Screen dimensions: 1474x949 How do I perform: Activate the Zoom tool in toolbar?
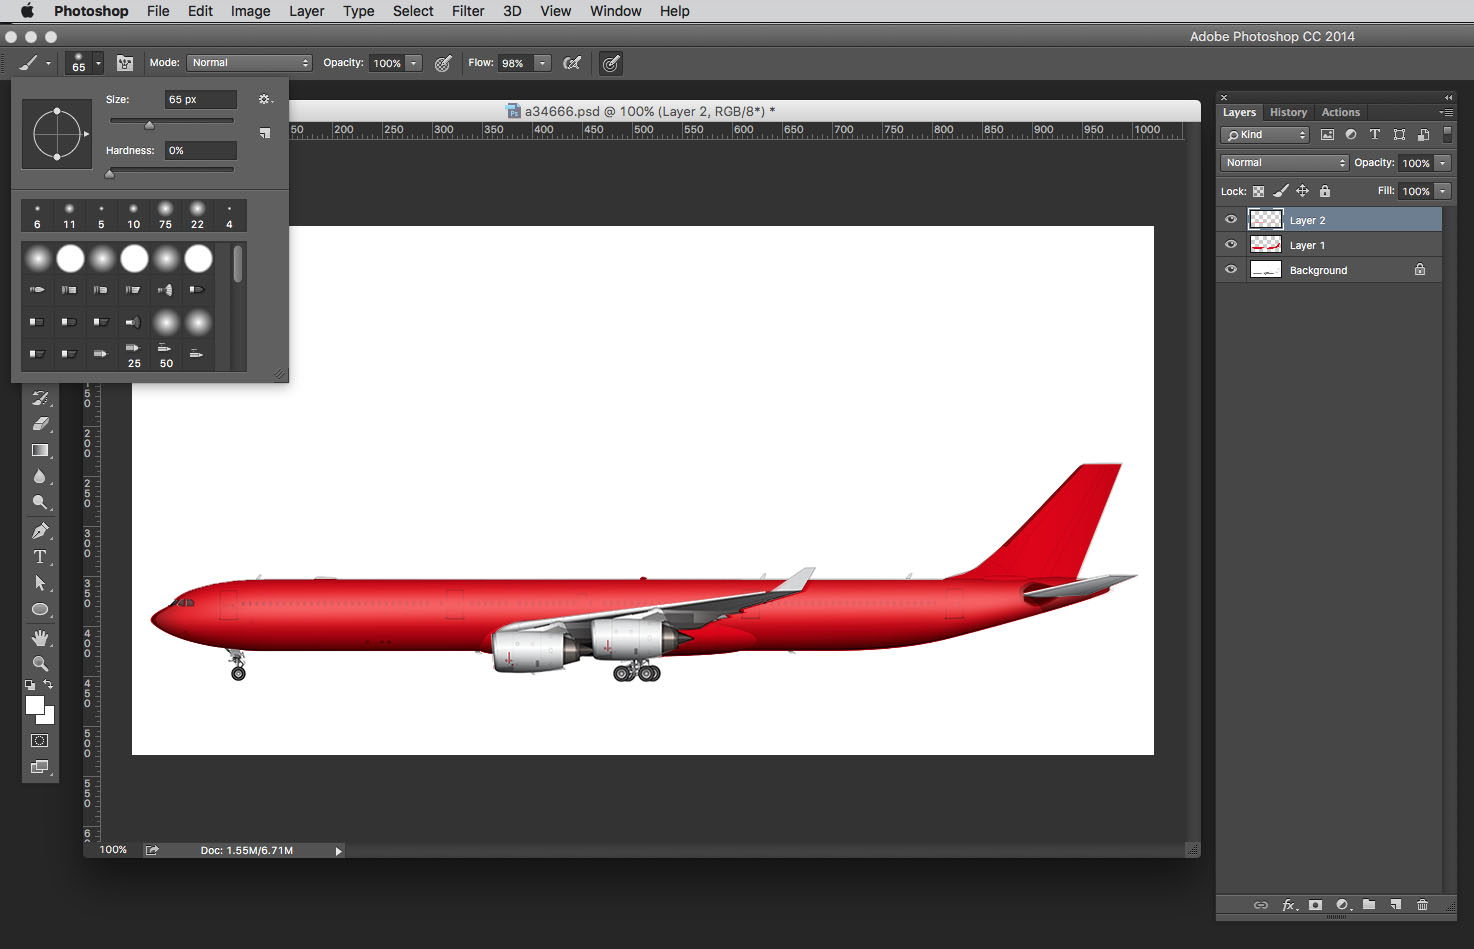point(40,663)
